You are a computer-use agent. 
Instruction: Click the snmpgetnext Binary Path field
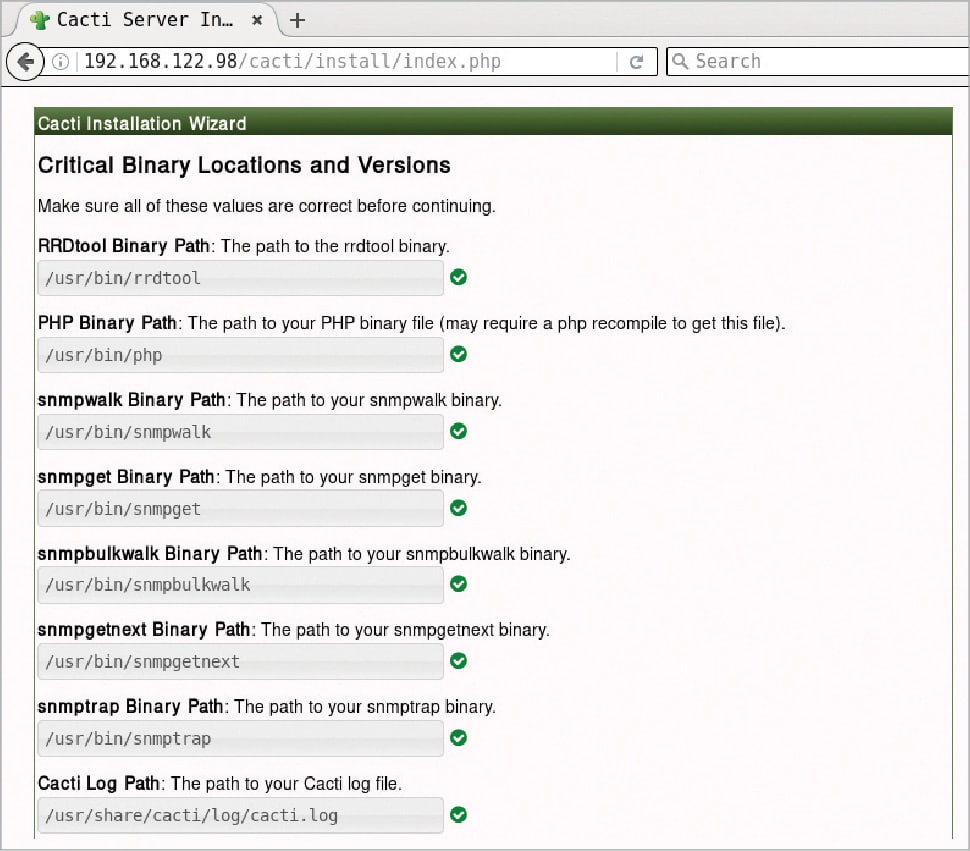240,662
